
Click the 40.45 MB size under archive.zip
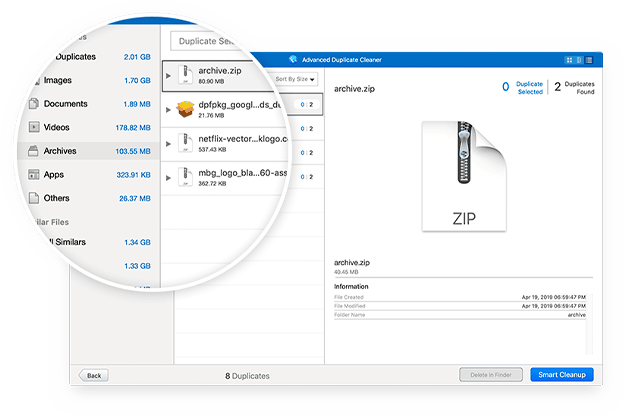click(x=346, y=272)
